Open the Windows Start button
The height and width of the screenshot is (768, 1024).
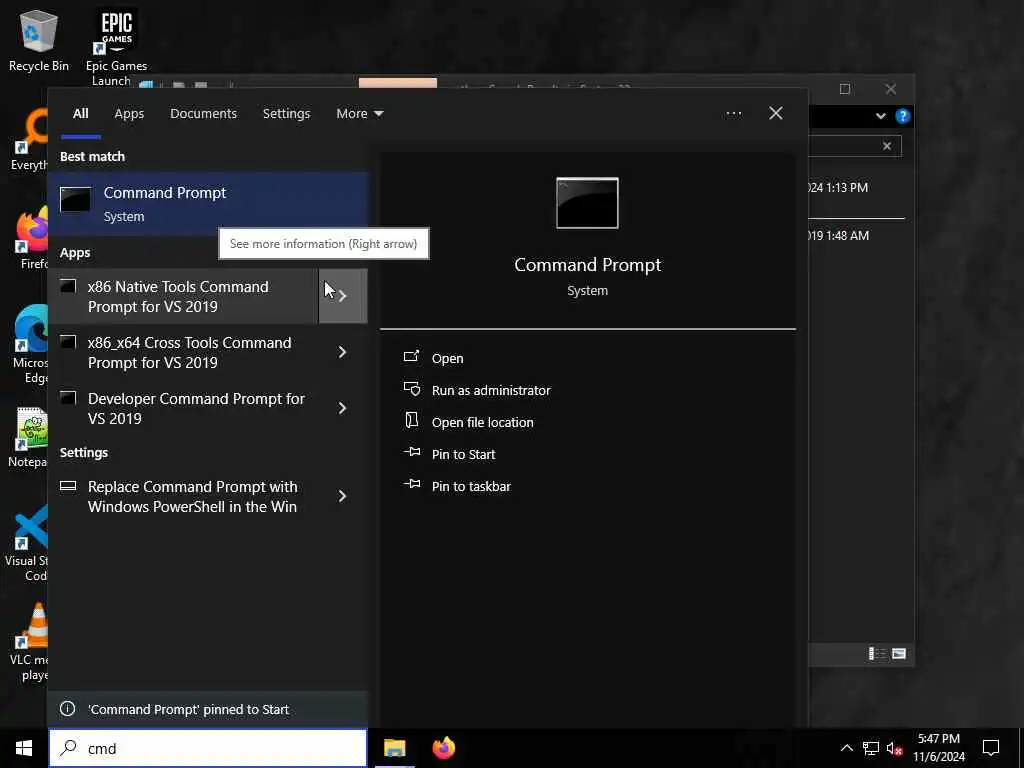pos(24,748)
